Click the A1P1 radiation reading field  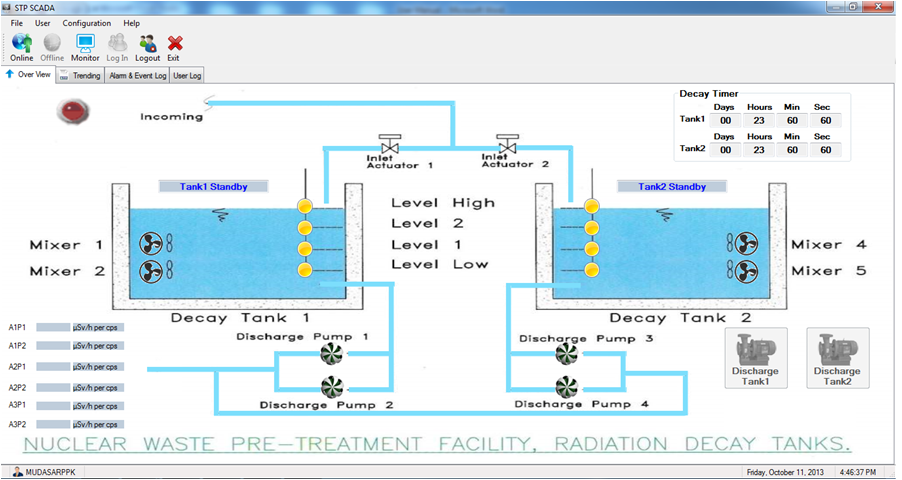(80, 327)
